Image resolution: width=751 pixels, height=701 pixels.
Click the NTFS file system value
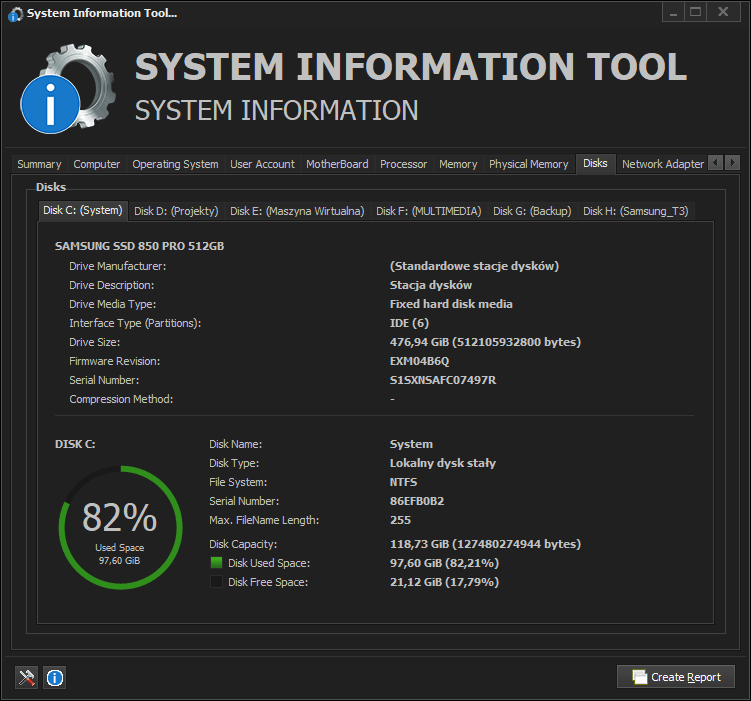403,482
